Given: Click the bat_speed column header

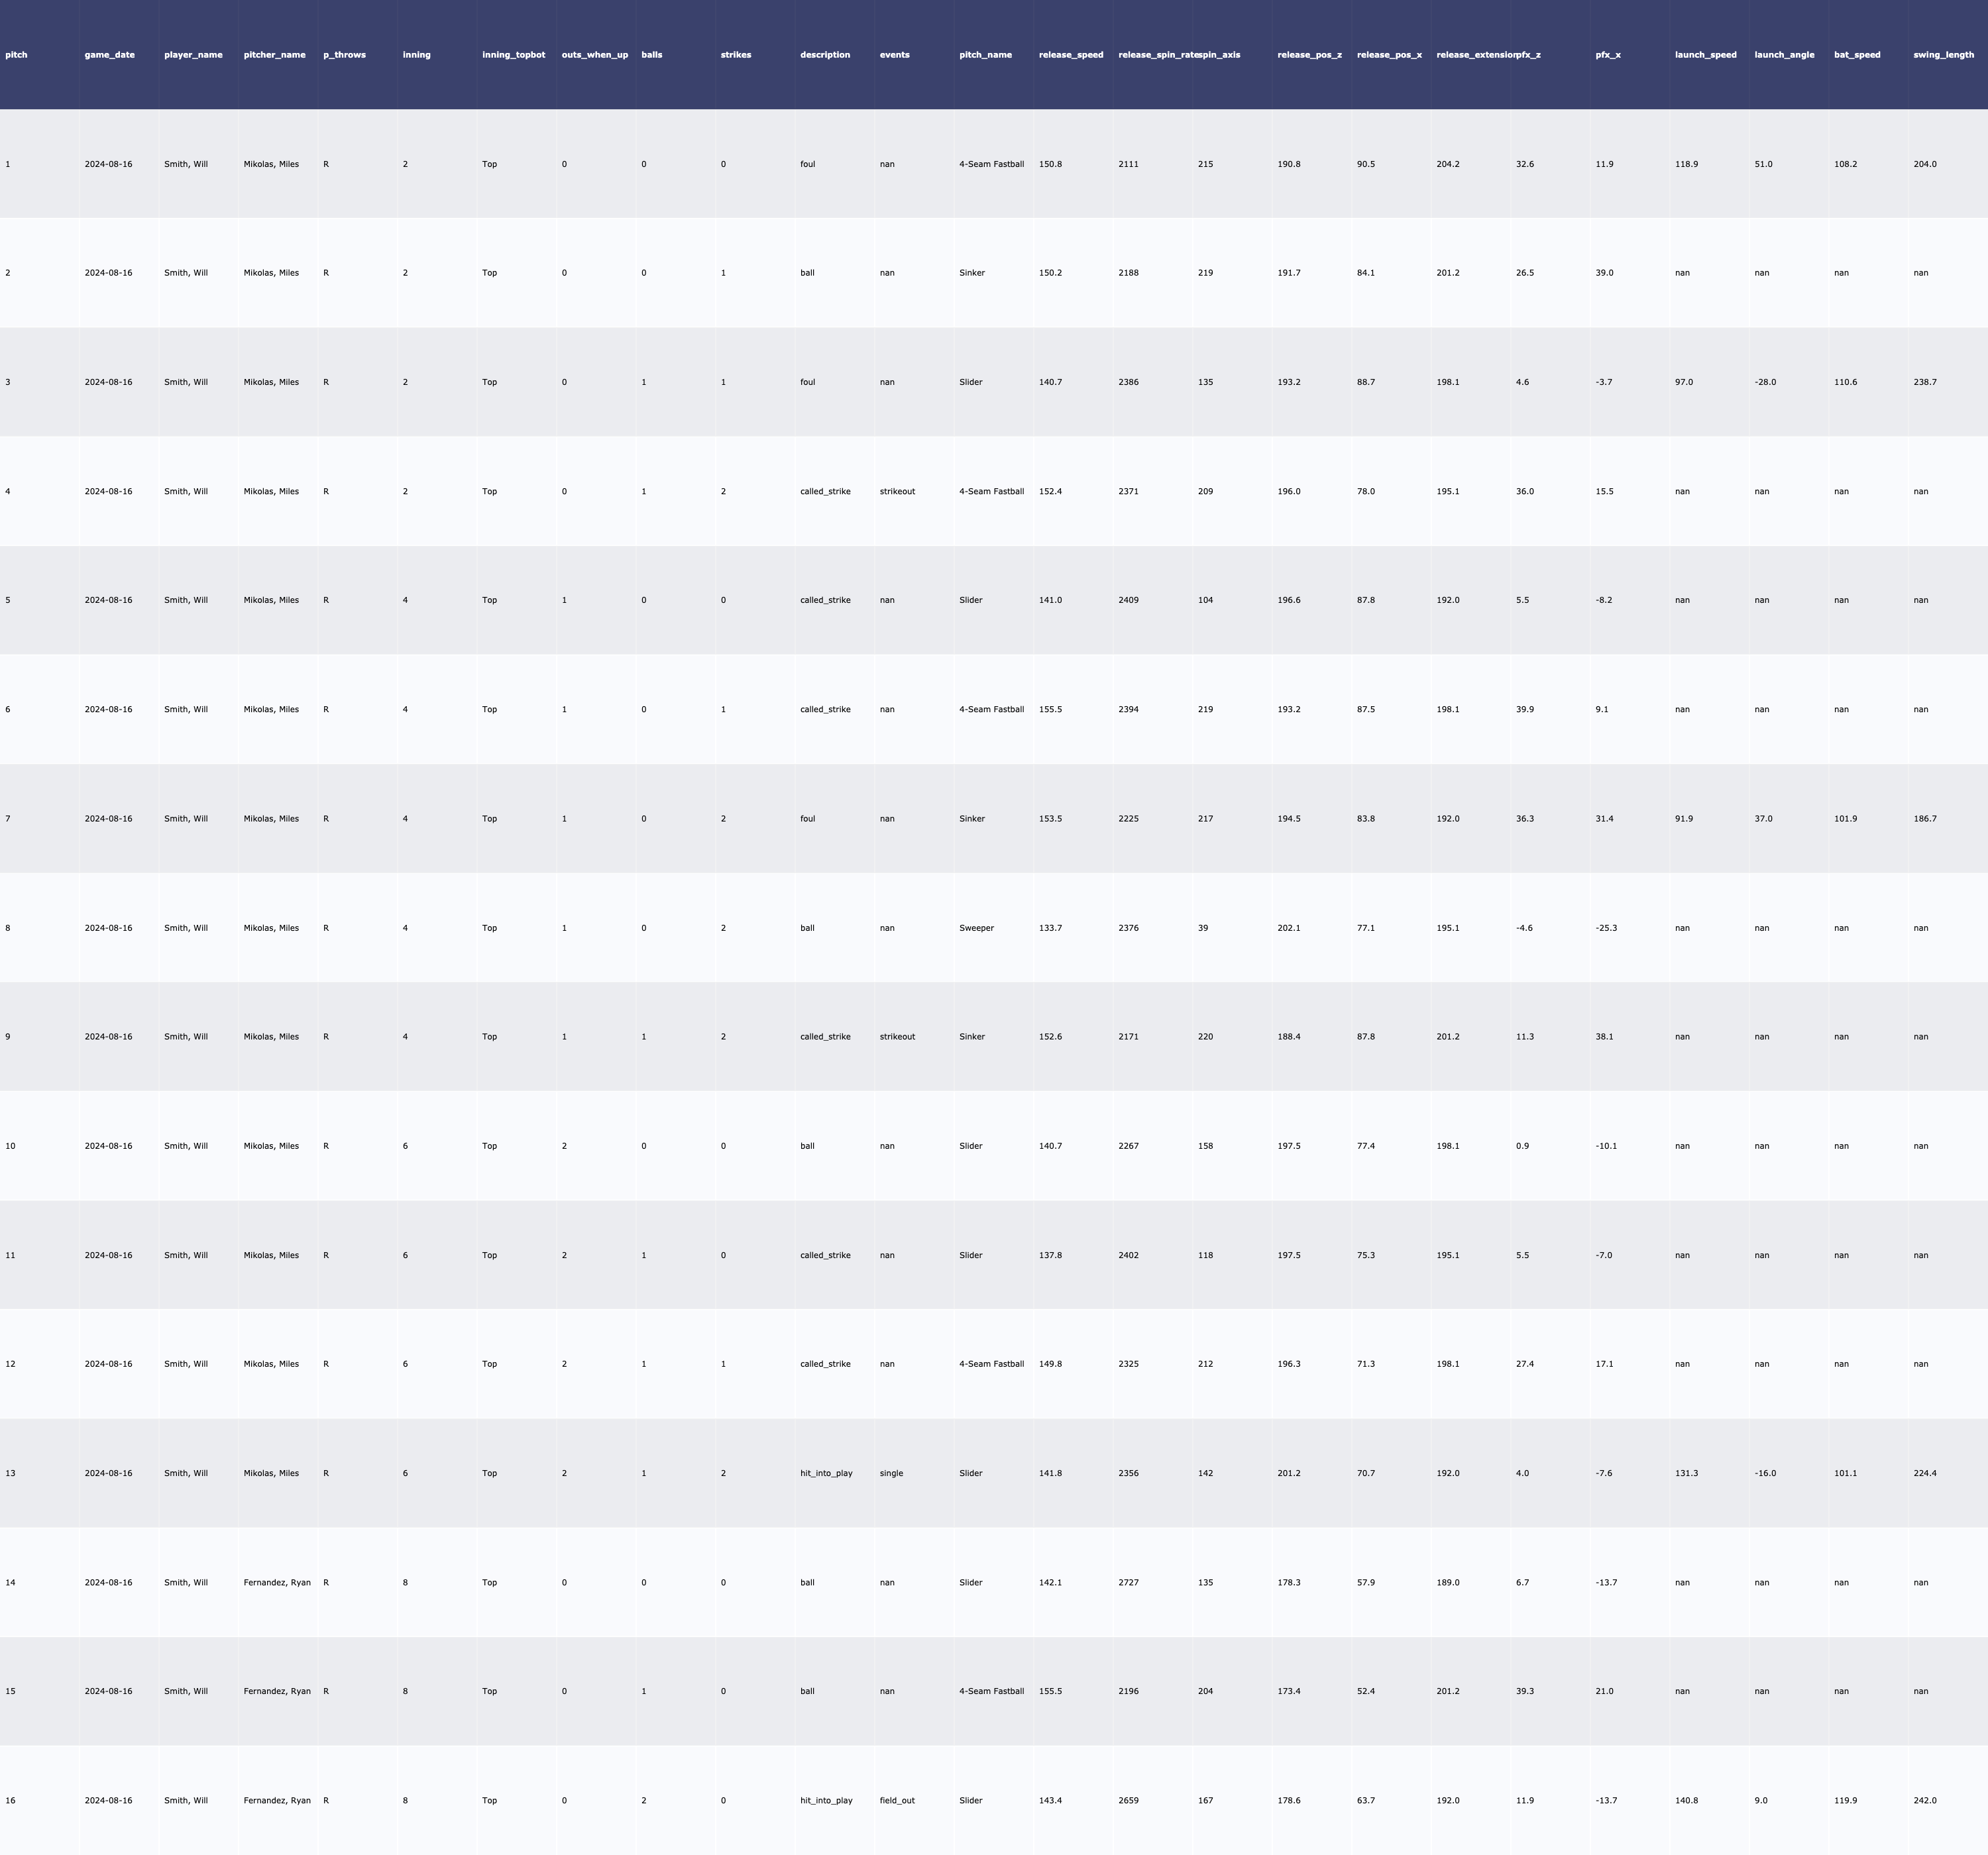Looking at the screenshot, I should [1857, 55].
